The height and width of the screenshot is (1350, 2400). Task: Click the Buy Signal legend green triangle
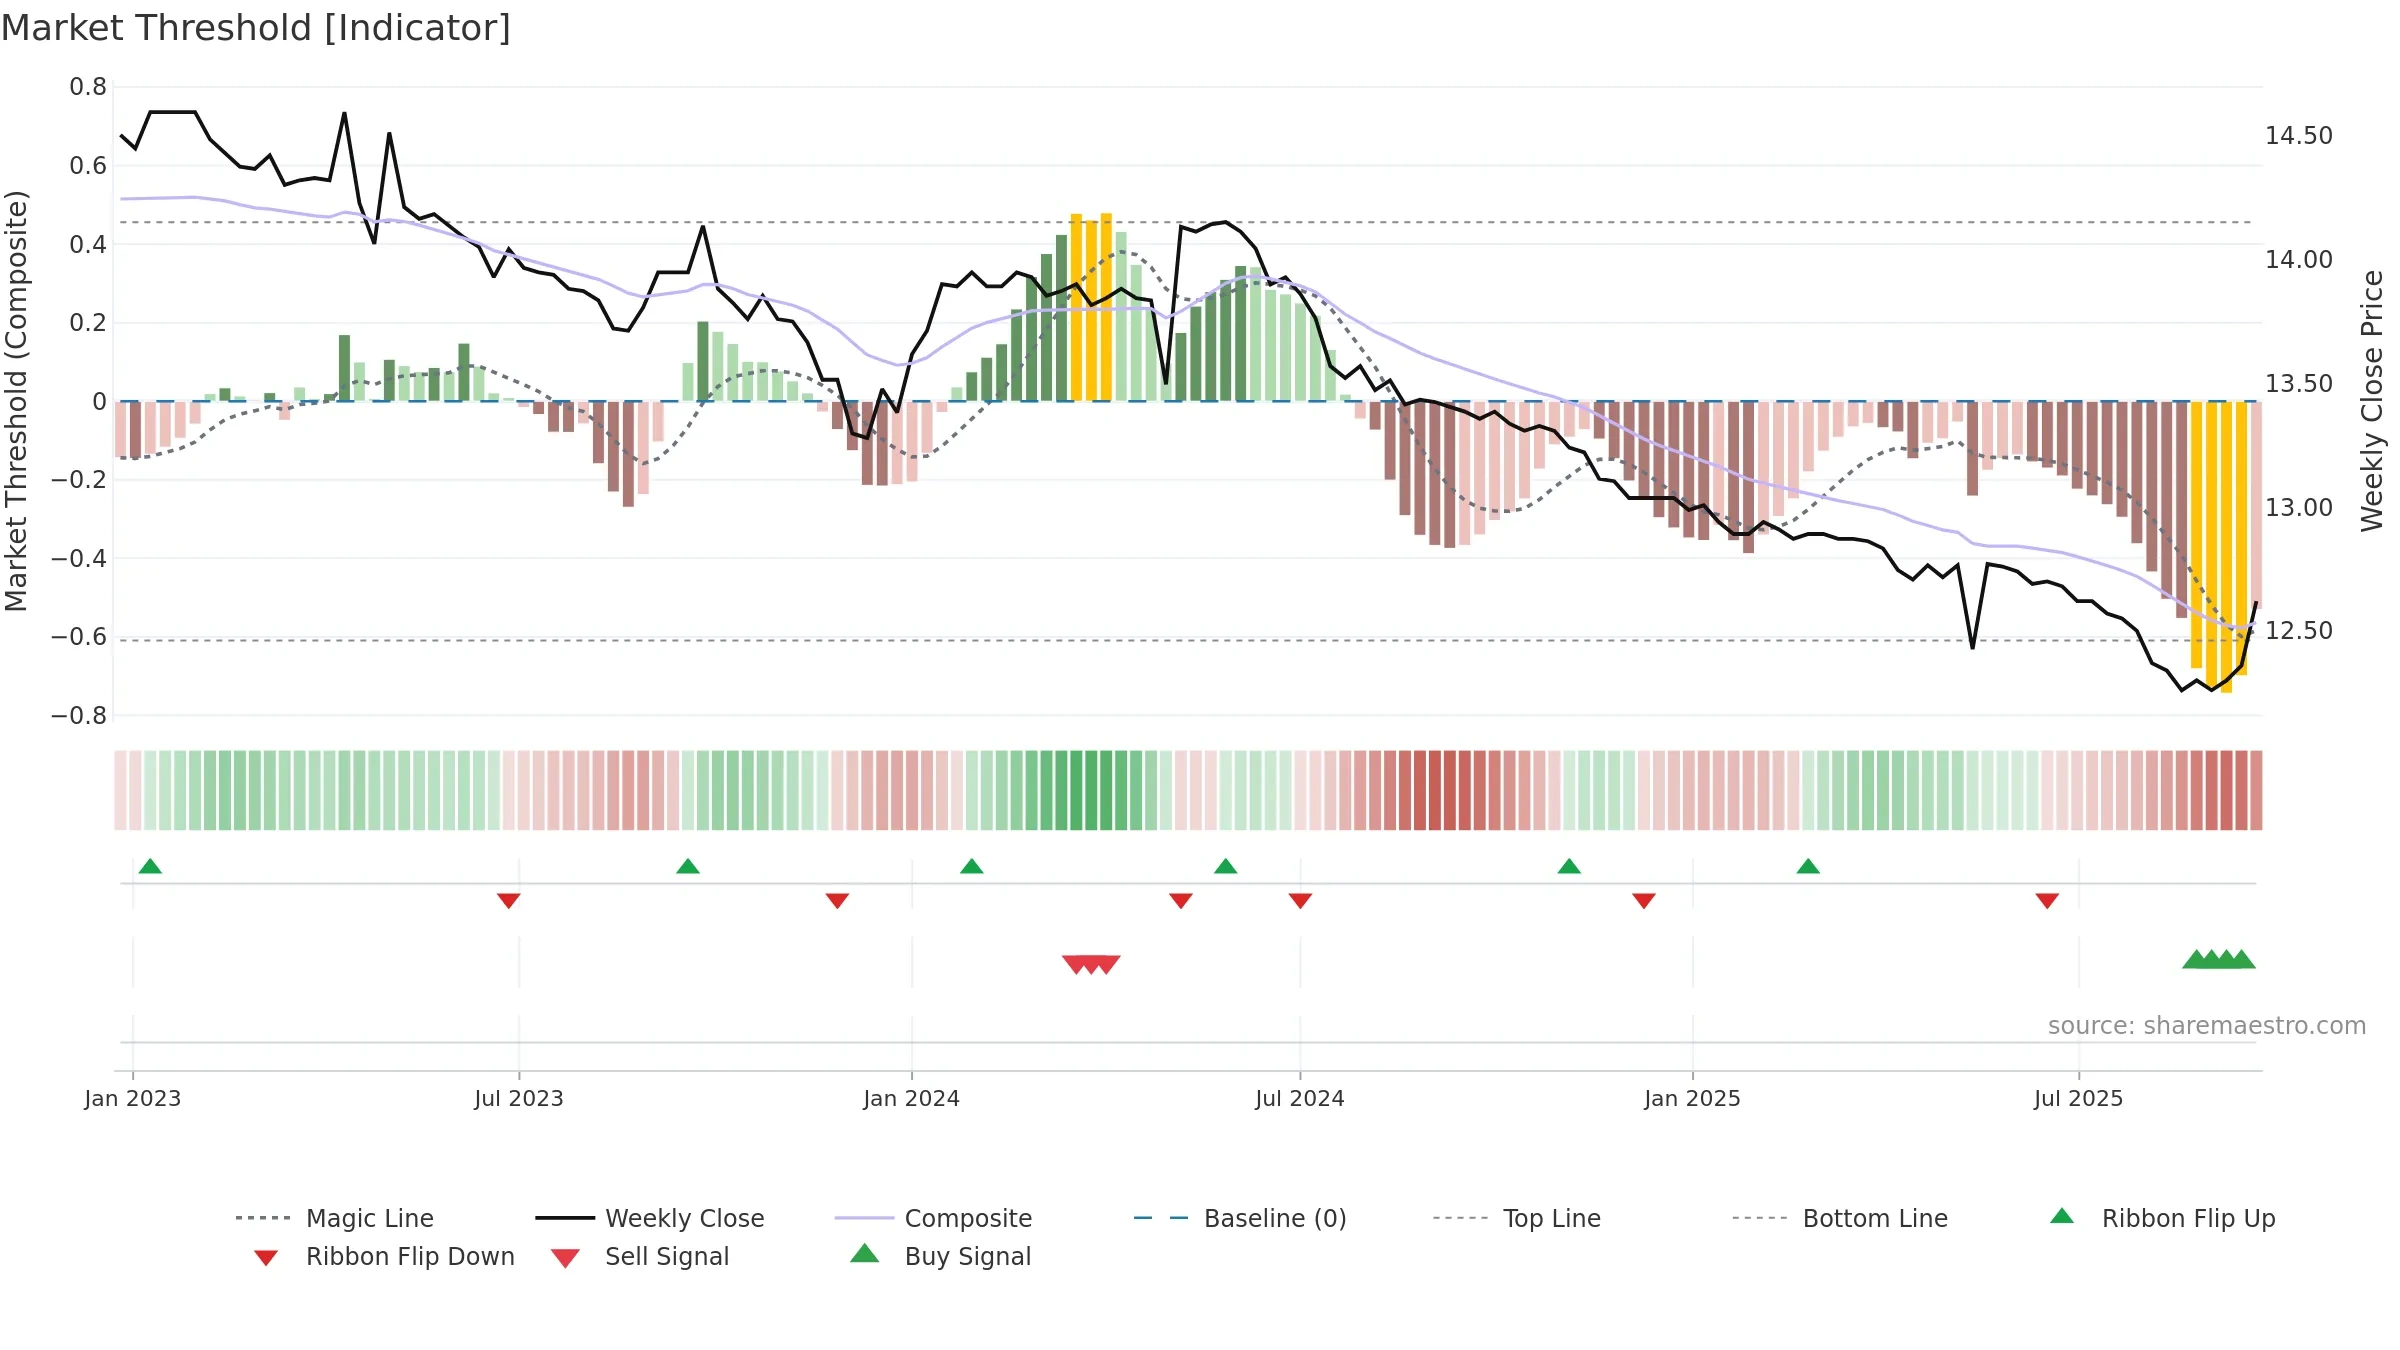coord(865,1253)
